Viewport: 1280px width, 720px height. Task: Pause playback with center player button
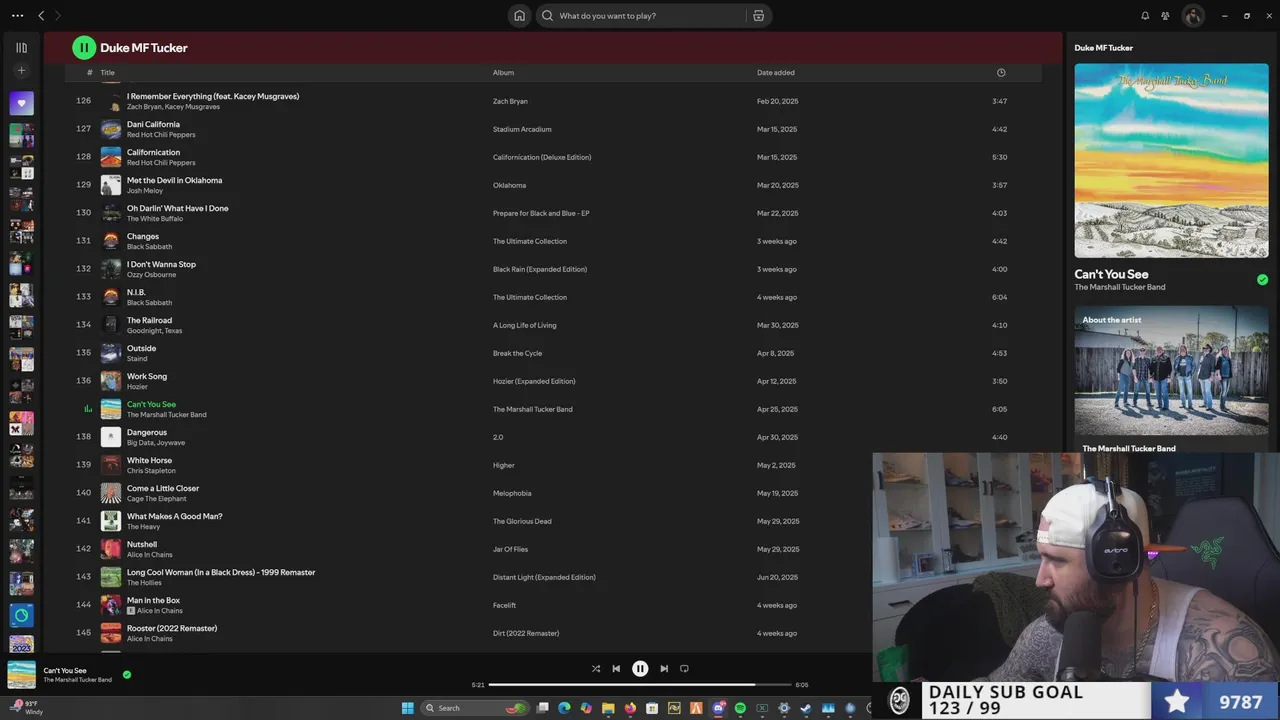click(x=640, y=669)
